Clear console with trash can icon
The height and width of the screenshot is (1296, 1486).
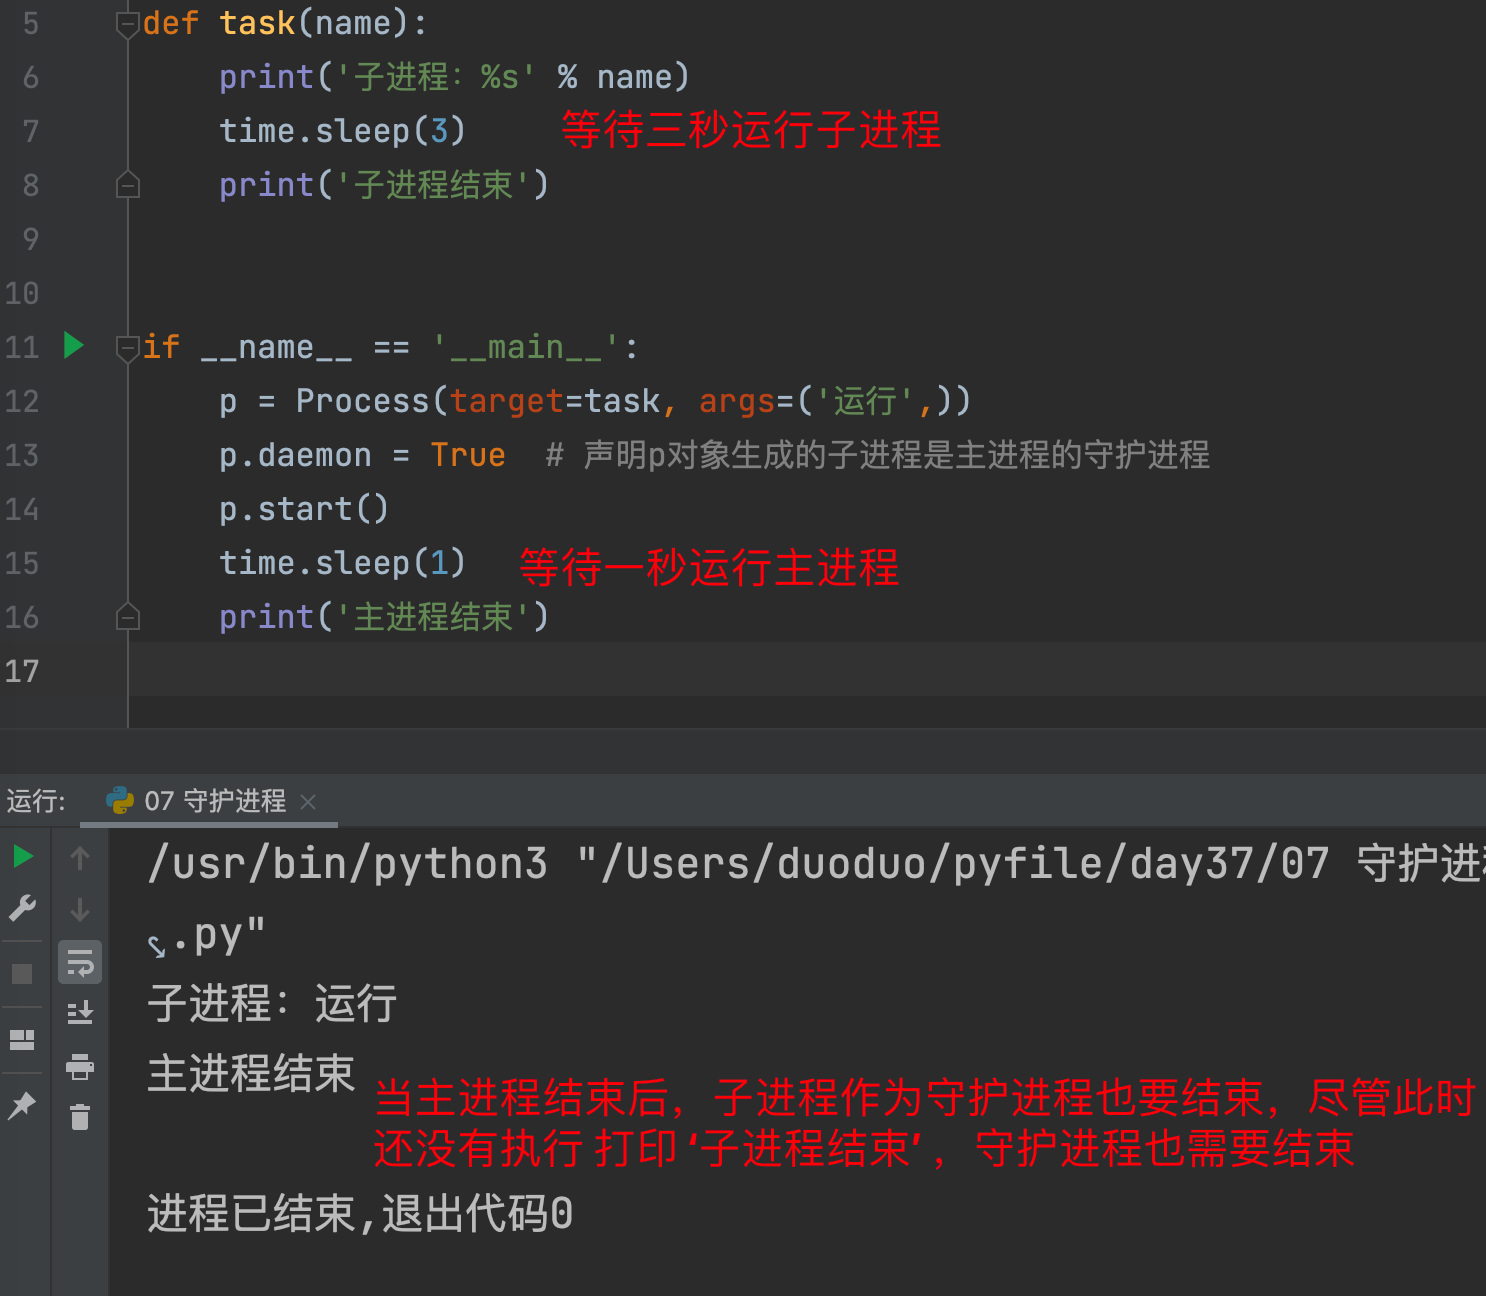(80, 1117)
